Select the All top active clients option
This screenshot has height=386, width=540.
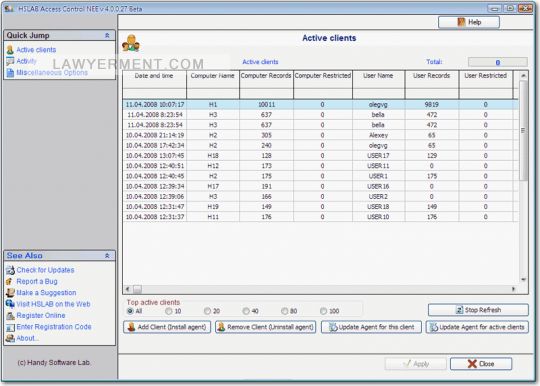tap(130, 311)
